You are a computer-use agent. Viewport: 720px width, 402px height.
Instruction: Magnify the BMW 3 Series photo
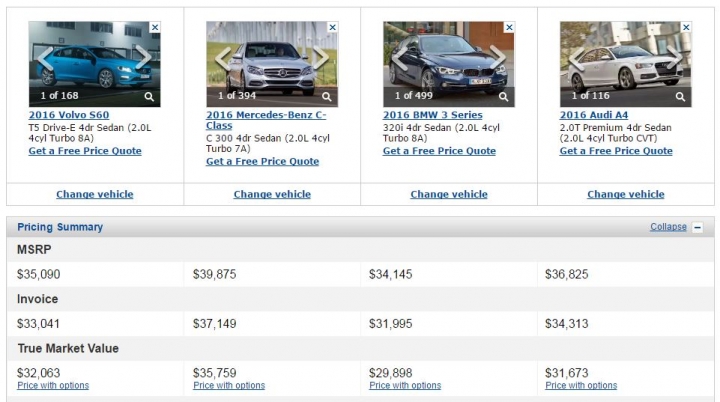coord(503,97)
